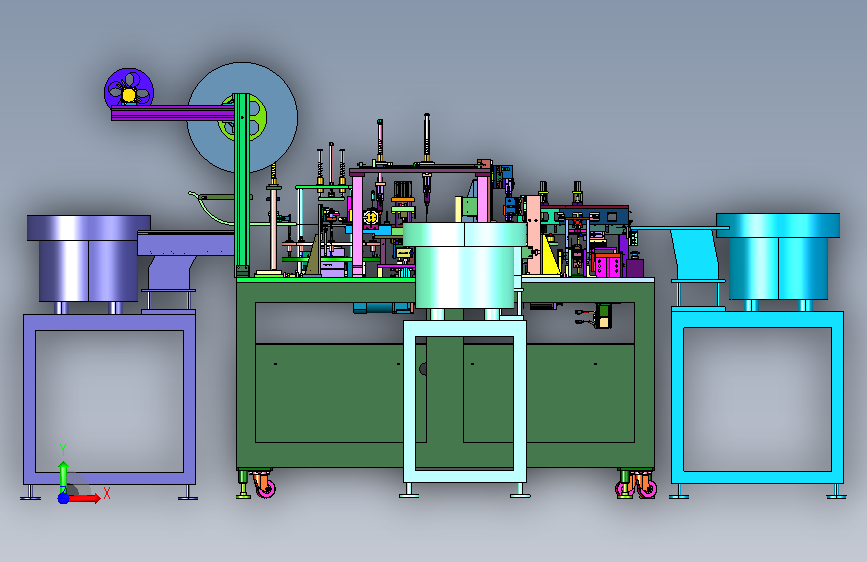Select the small purple tape reel
Viewport: 867px width, 562px height.
[129, 89]
